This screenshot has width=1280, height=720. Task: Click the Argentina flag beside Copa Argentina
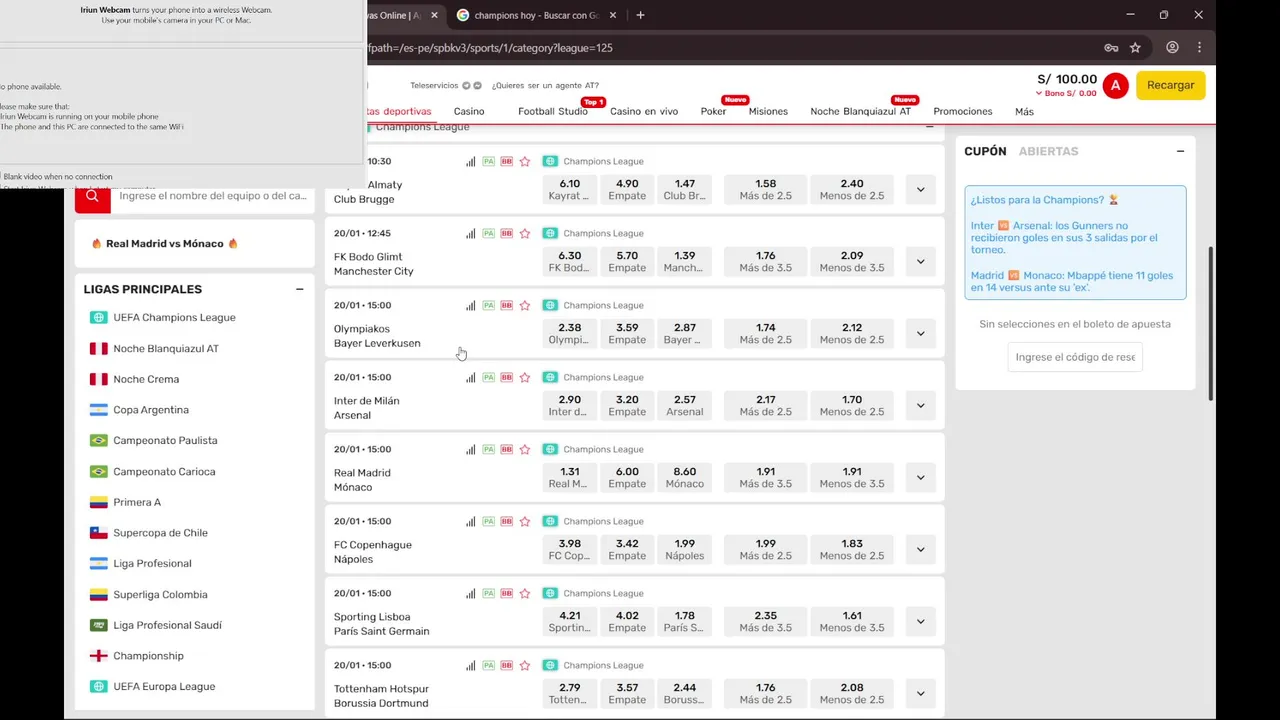coord(98,410)
